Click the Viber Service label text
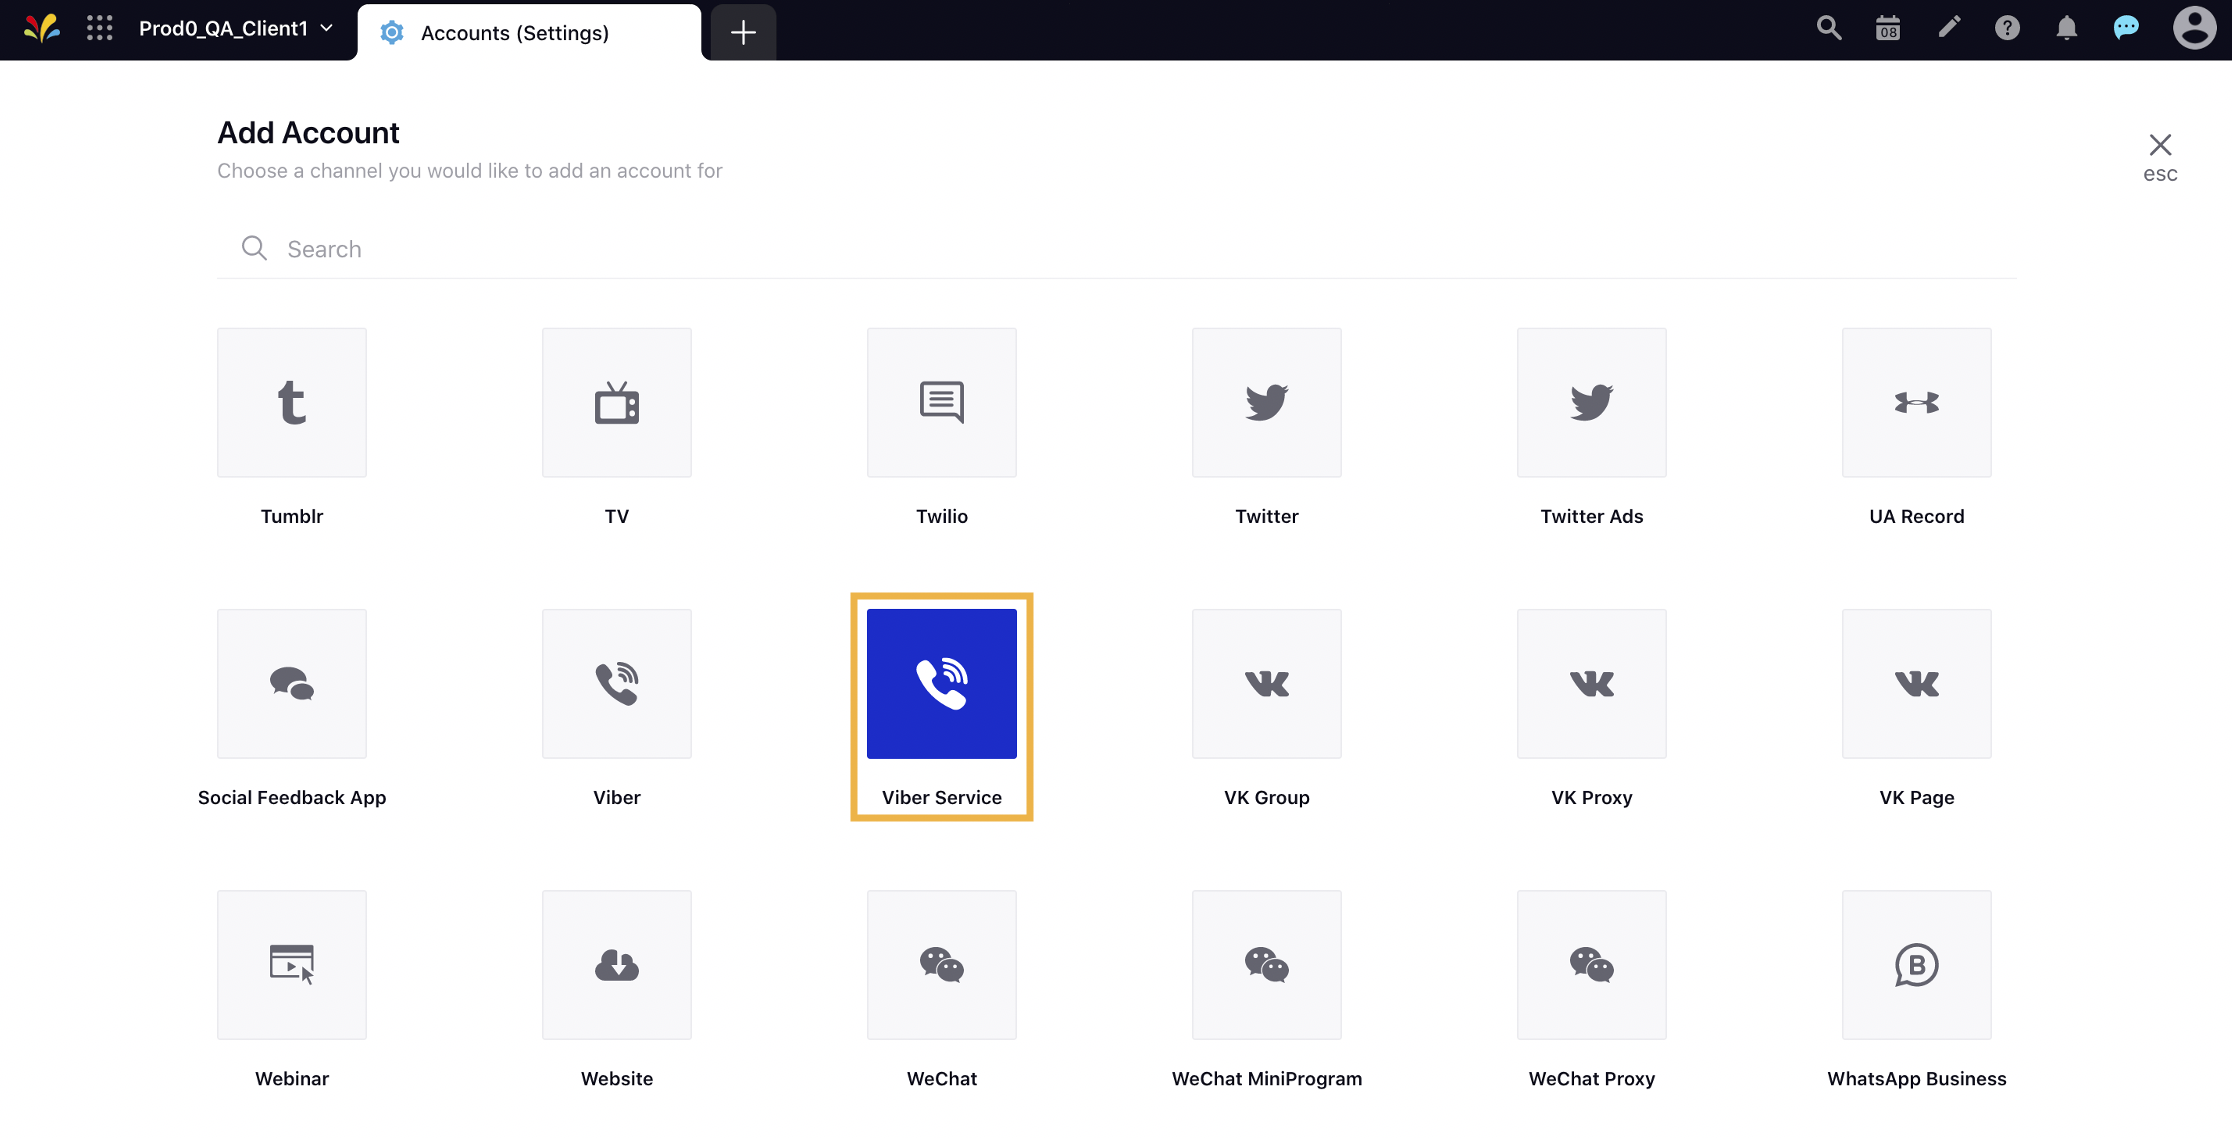 coord(942,797)
